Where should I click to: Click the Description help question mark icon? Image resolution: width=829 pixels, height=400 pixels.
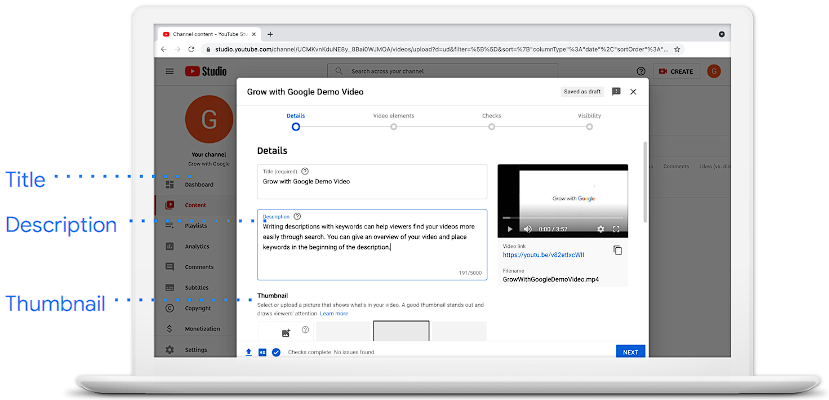(x=297, y=216)
